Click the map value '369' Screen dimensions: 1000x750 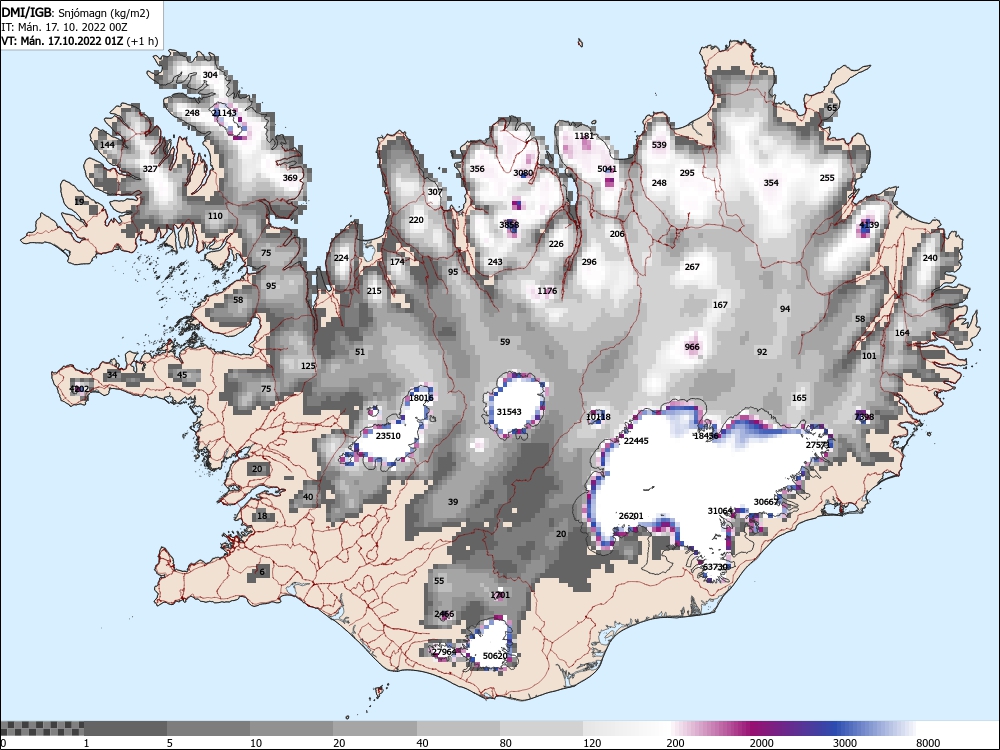click(290, 178)
